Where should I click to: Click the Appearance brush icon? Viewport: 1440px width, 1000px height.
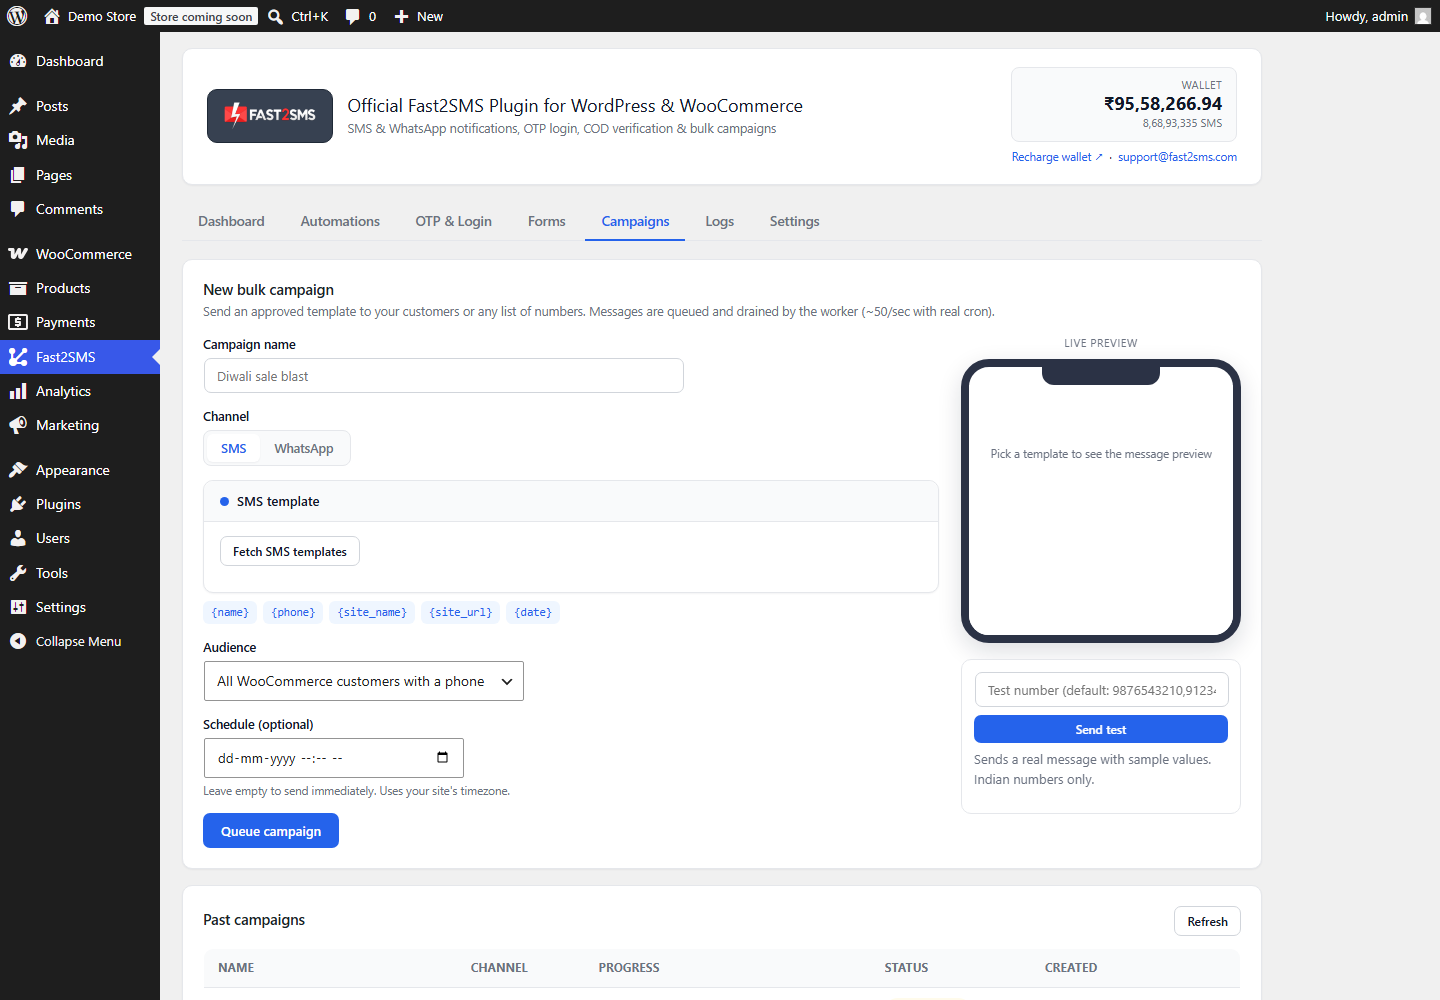pyautogui.click(x=18, y=470)
